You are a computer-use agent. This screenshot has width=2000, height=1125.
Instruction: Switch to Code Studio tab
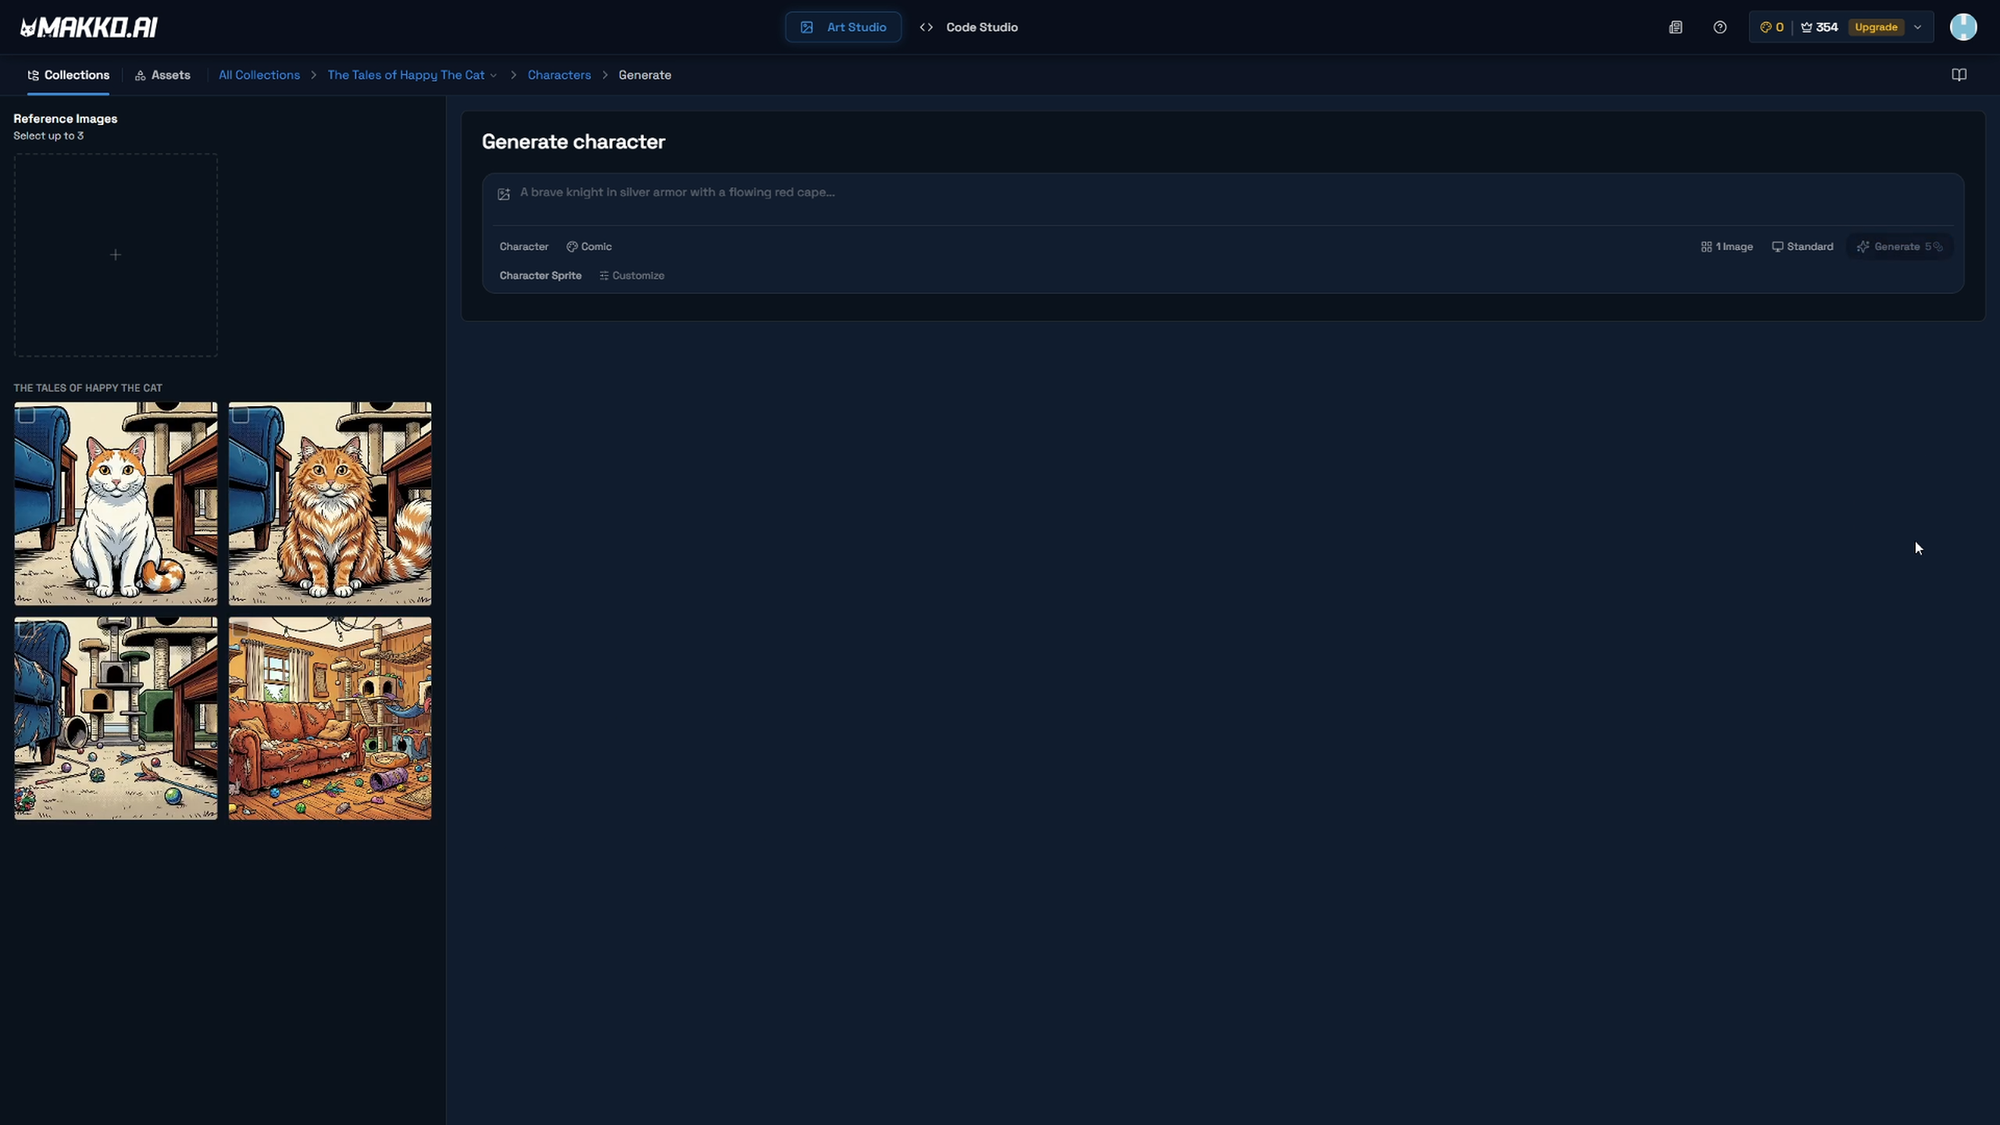point(968,27)
